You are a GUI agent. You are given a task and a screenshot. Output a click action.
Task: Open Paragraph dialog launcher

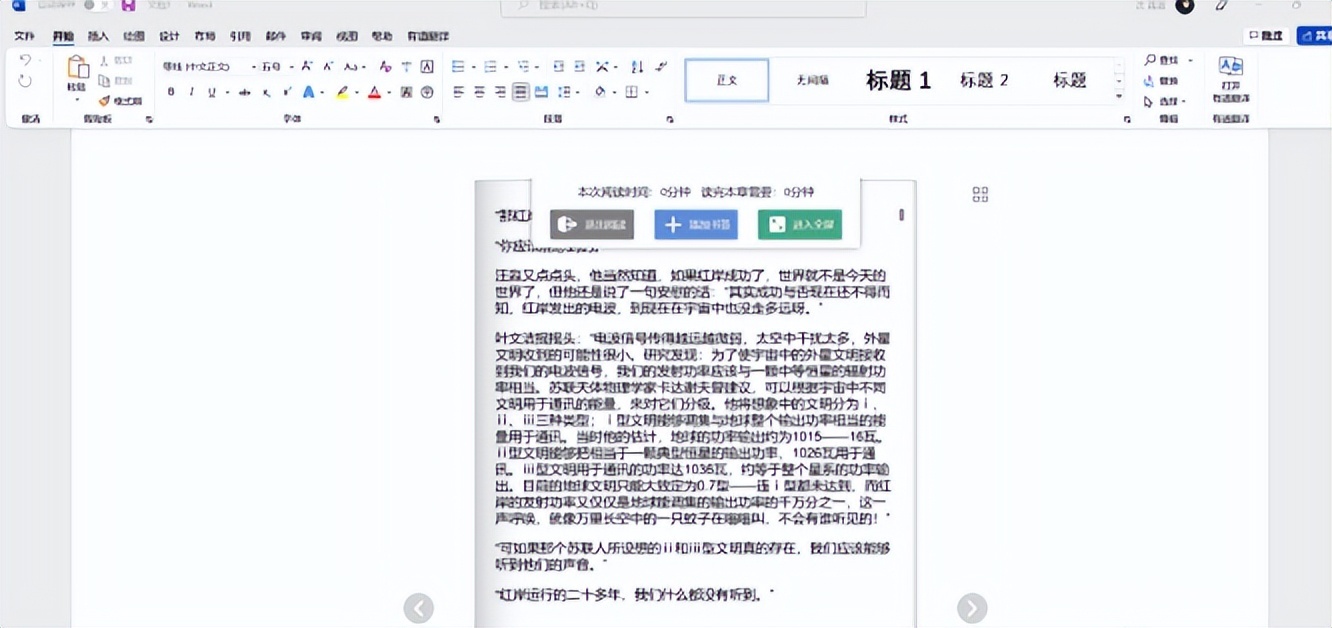click(669, 120)
